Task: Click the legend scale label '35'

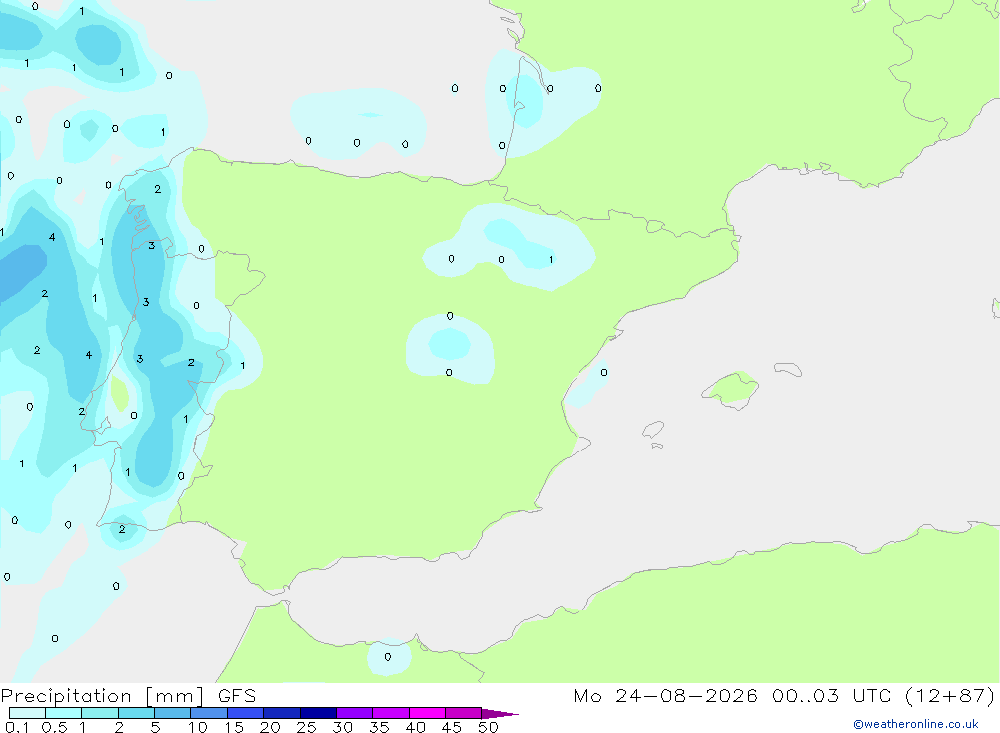Action: pyautogui.click(x=379, y=727)
